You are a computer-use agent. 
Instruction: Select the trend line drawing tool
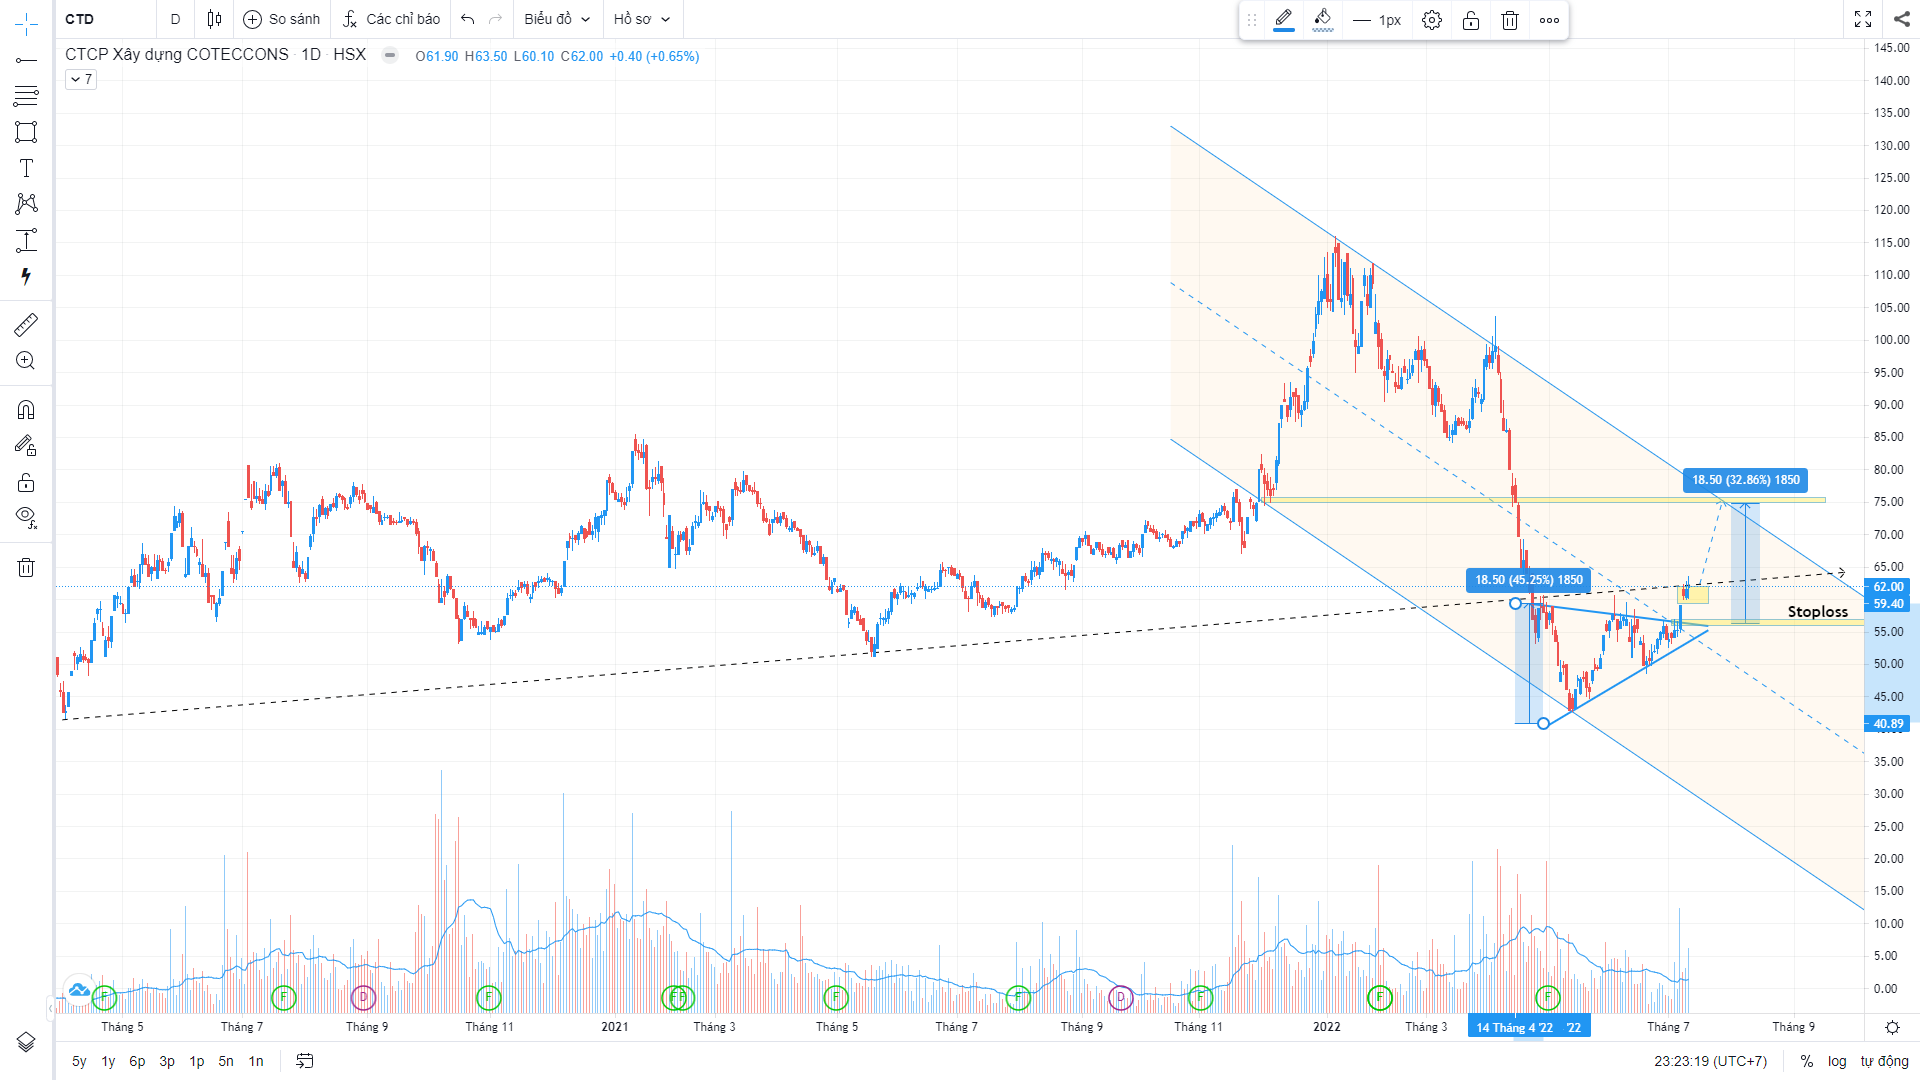(x=26, y=60)
